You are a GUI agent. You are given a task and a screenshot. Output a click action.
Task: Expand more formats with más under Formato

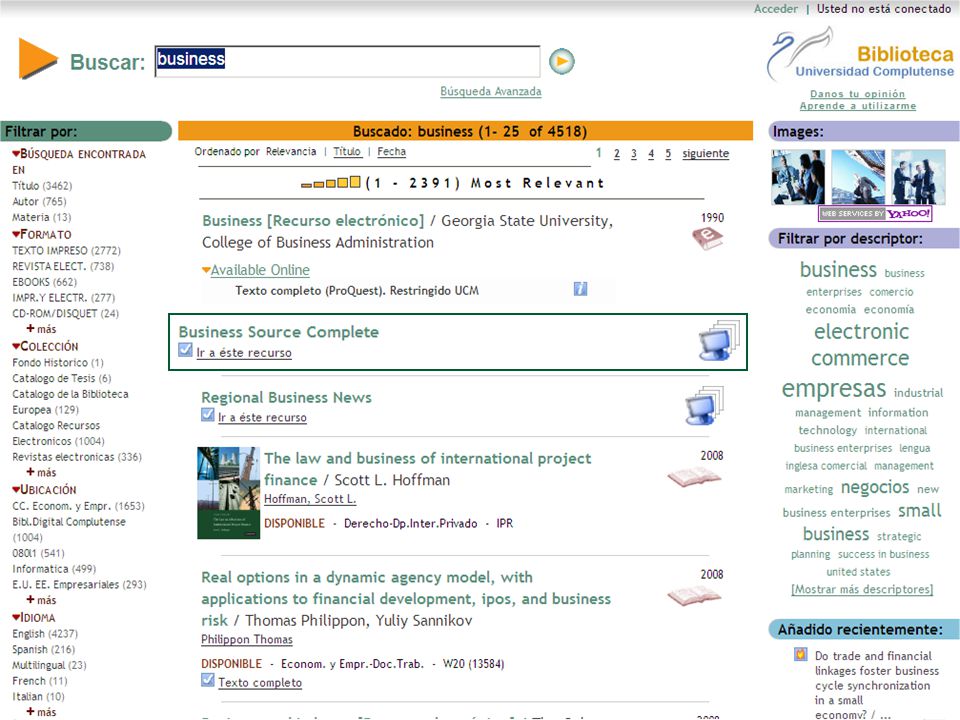(41, 329)
